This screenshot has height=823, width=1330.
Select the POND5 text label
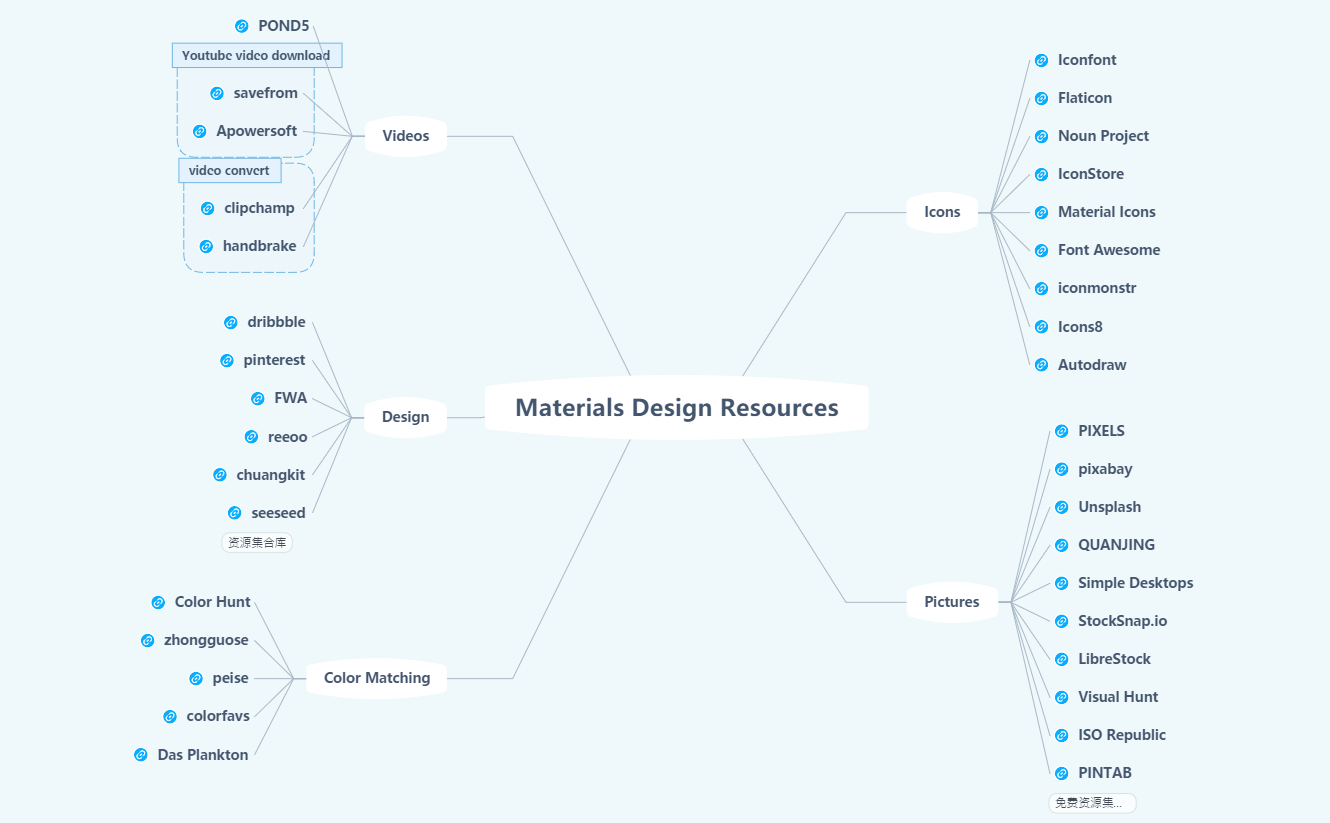coord(284,26)
